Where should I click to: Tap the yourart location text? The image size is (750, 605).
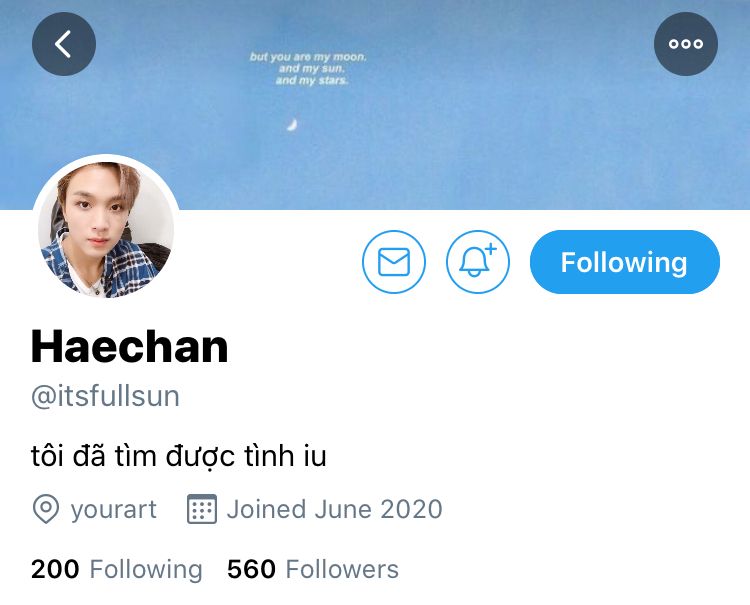114,509
